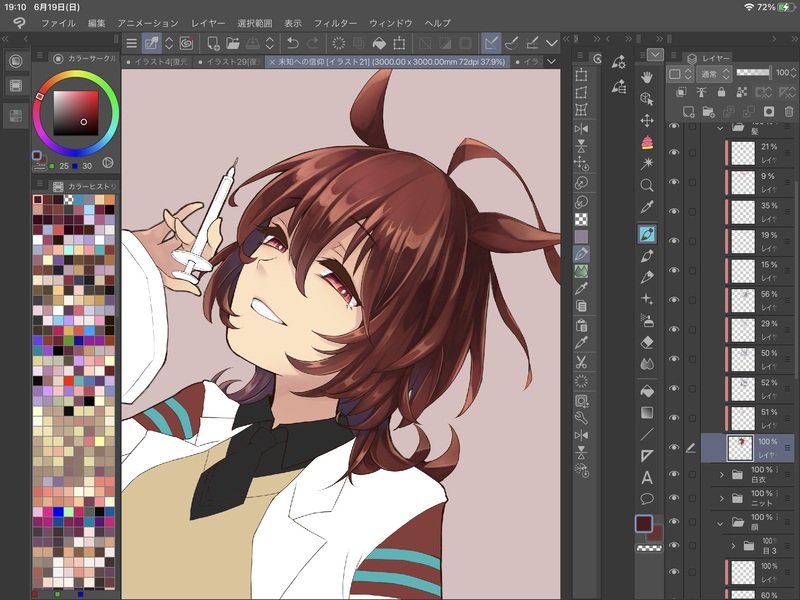
Task: Select the Airbrush tool
Action: coord(647,320)
